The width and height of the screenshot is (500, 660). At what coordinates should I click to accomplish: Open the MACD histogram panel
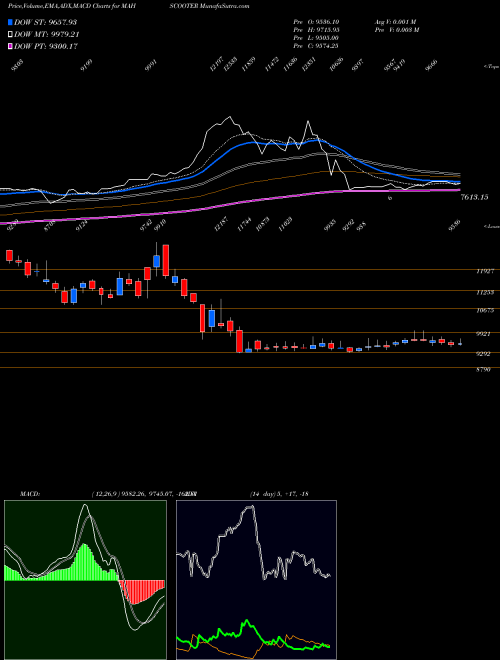pyautogui.click(x=85, y=580)
